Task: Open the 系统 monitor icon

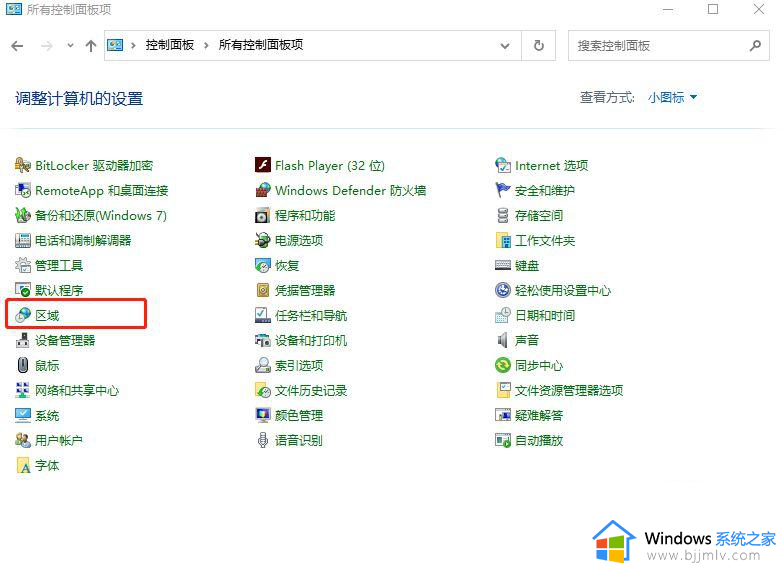Action: pos(23,415)
